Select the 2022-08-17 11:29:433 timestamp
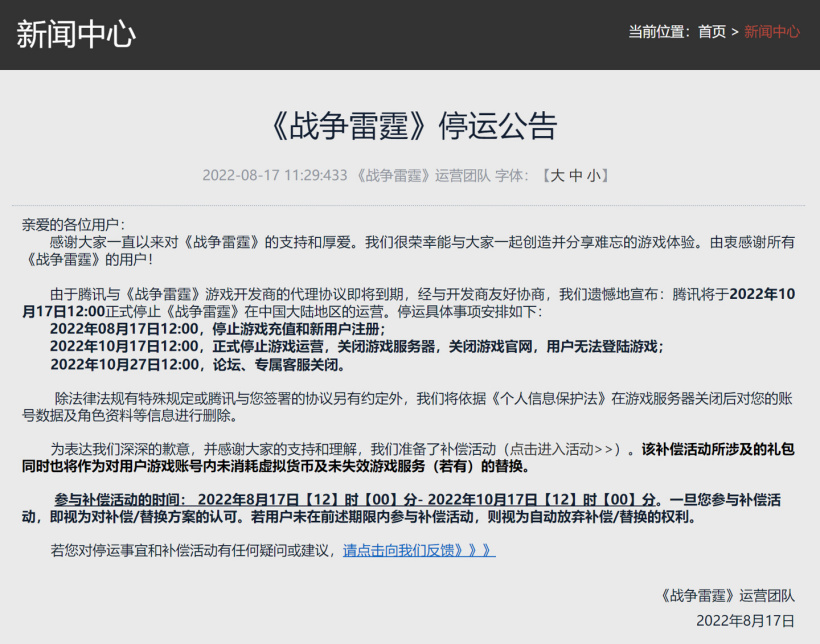Screen dimensions: 820x644 coord(275,175)
